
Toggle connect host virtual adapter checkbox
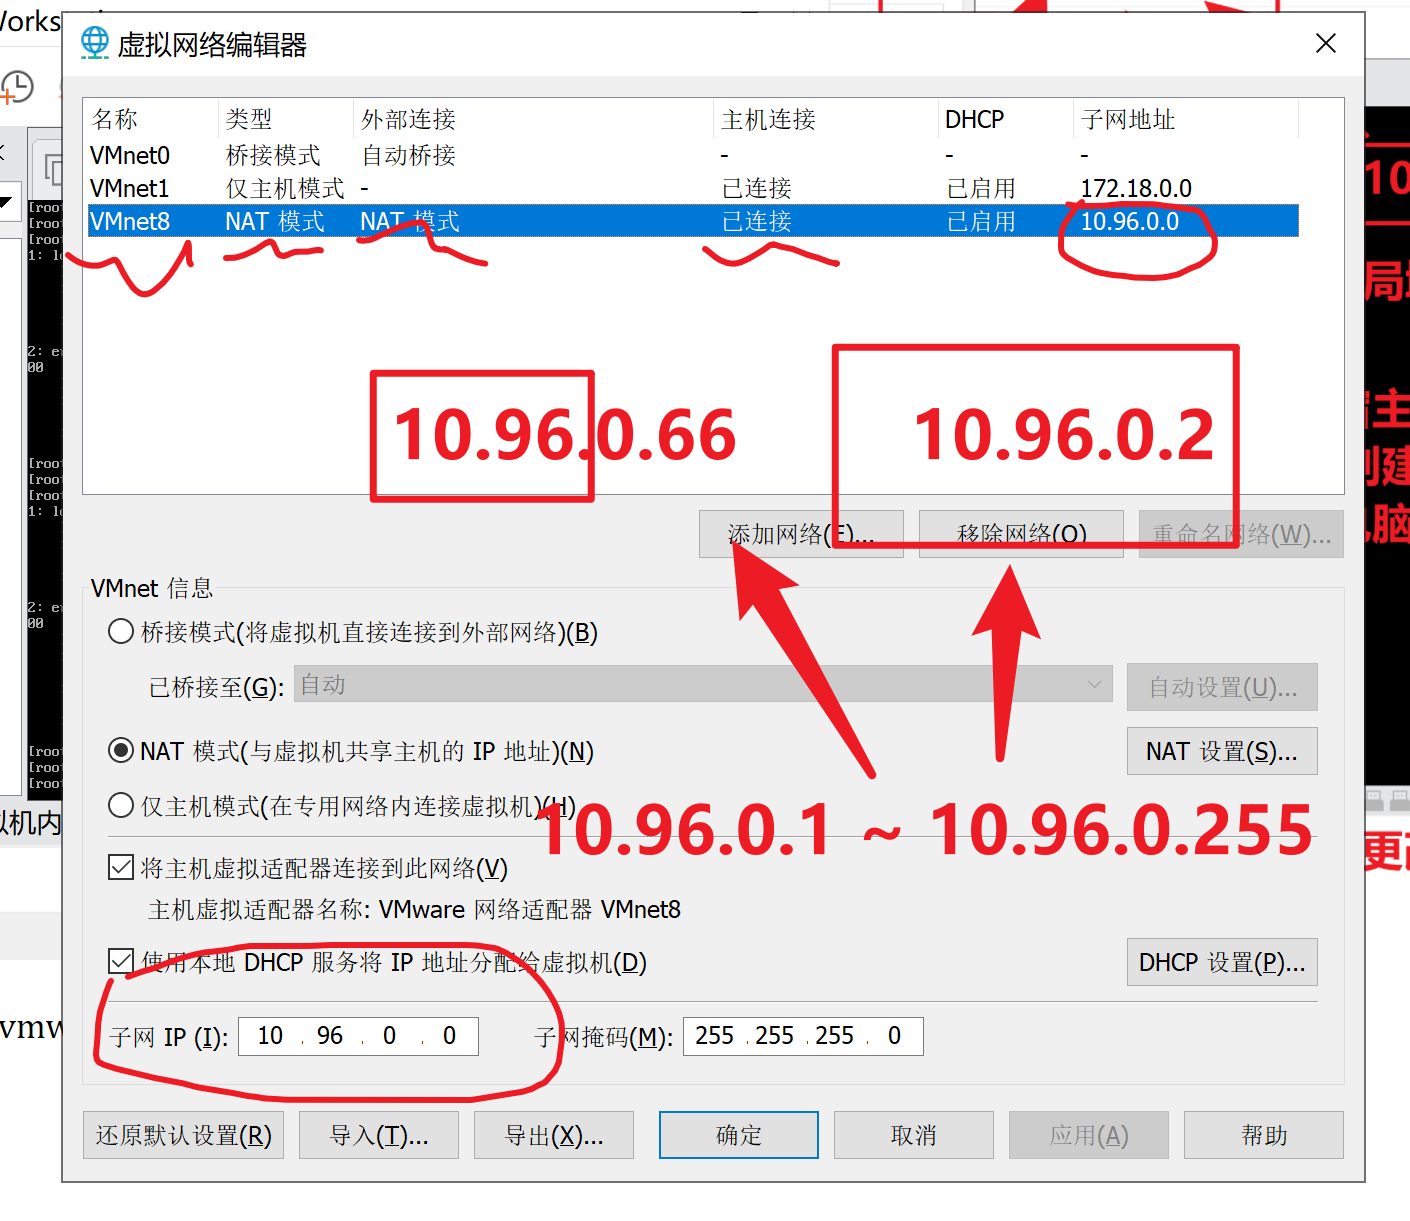pyautogui.click(x=121, y=868)
